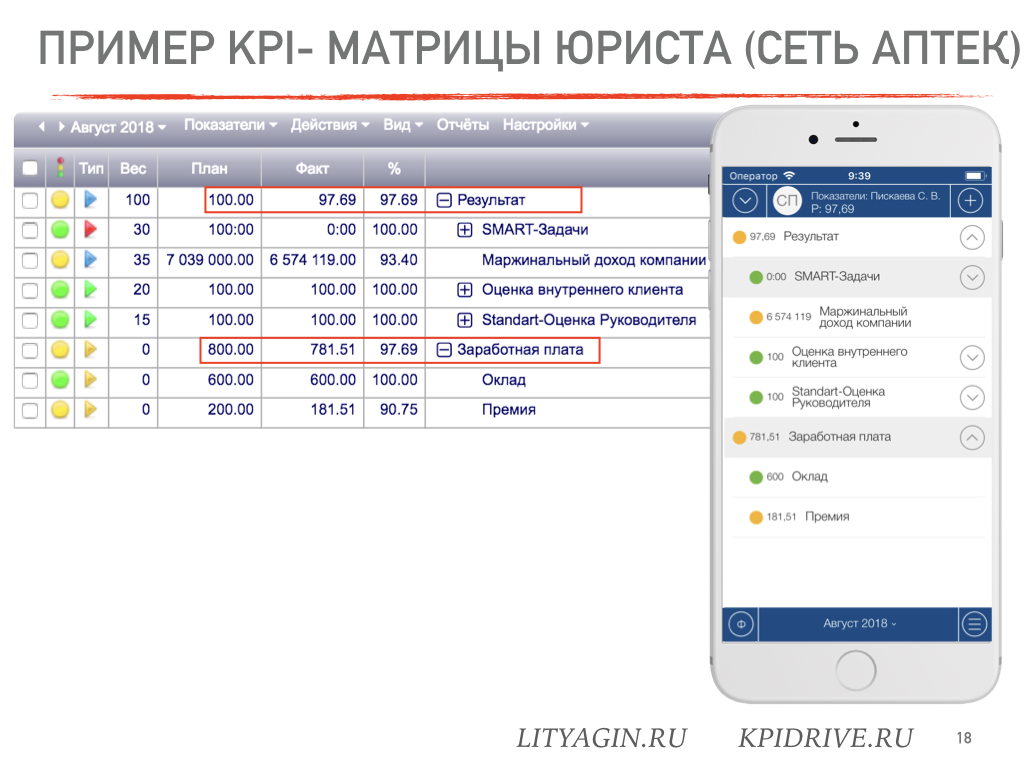
Task: Open the Отчёты menu
Action: tap(462, 125)
